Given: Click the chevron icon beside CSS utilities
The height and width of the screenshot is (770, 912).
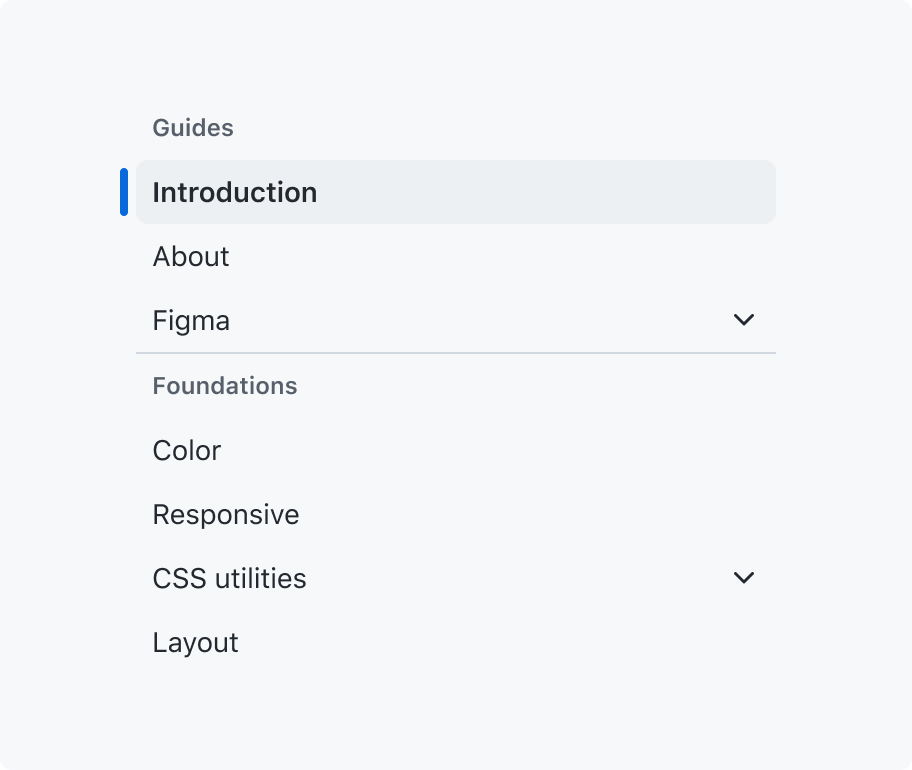Looking at the screenshot, I should 743,578.
